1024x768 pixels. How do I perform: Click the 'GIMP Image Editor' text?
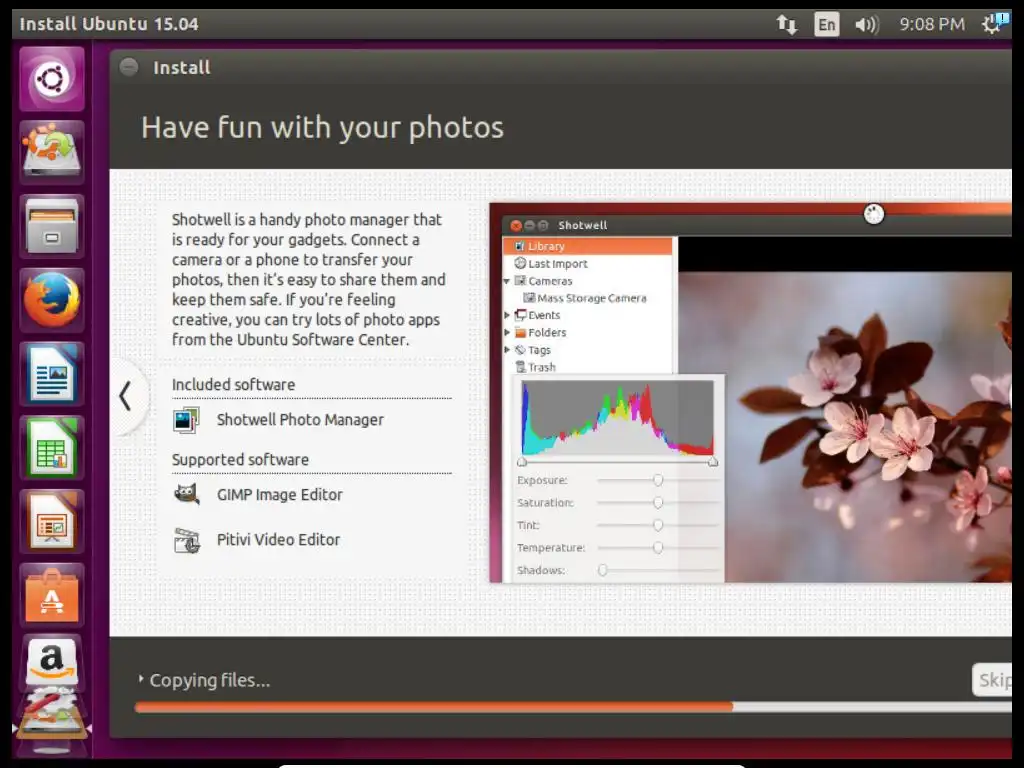pos(280,495)
